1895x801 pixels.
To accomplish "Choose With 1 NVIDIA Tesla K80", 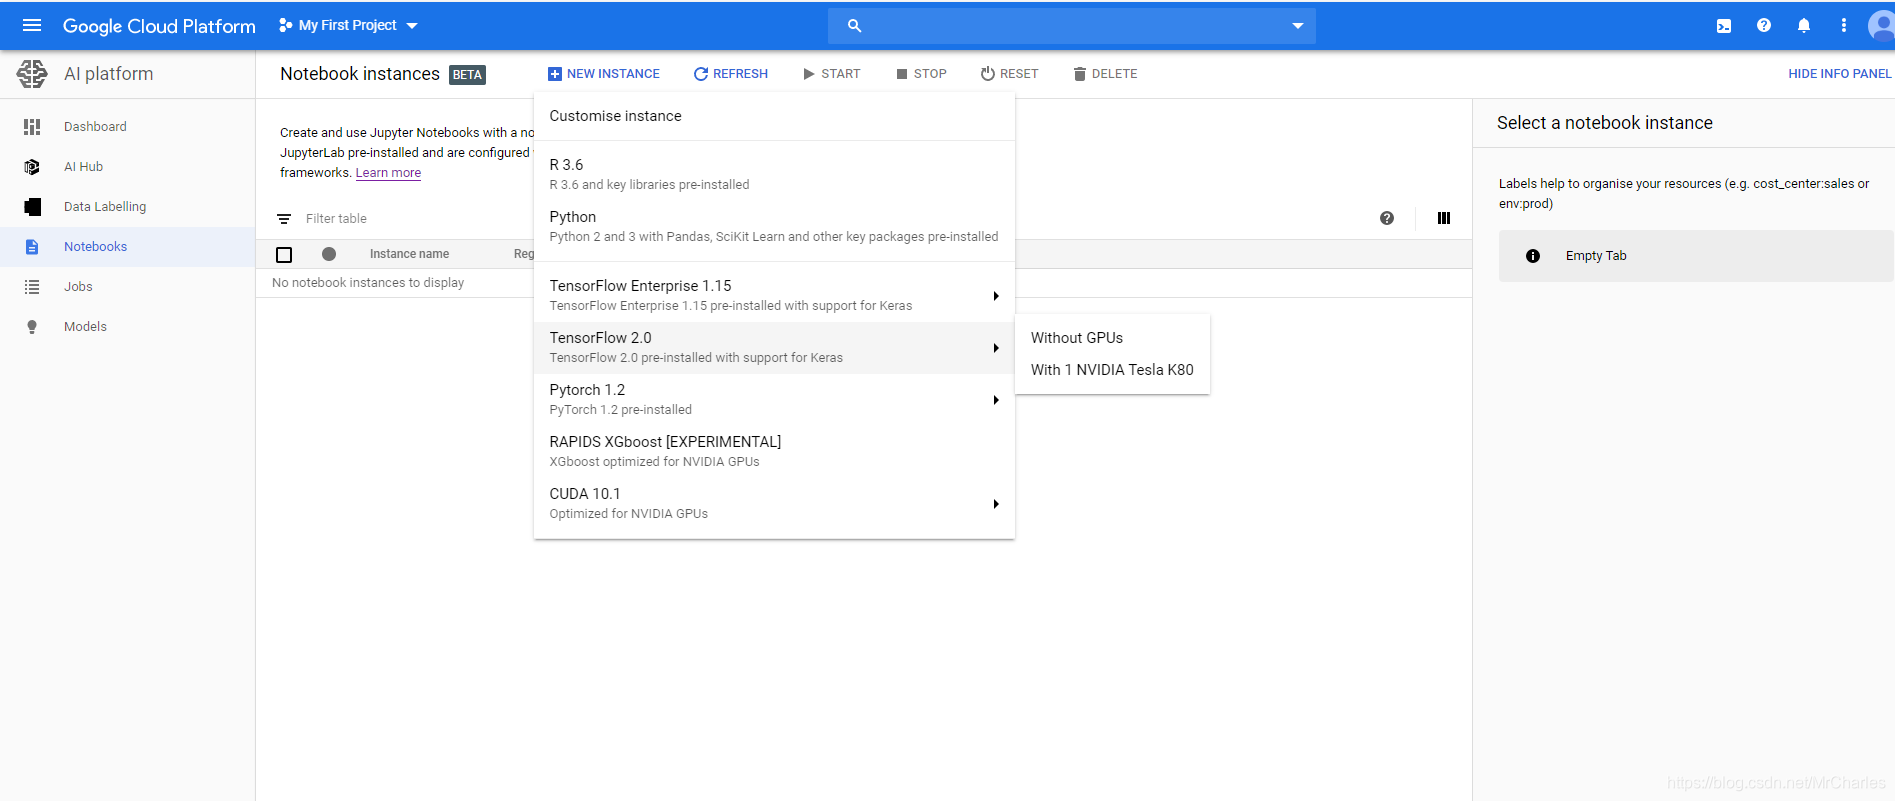I will pyautogui.click(x=1112, y=370).
